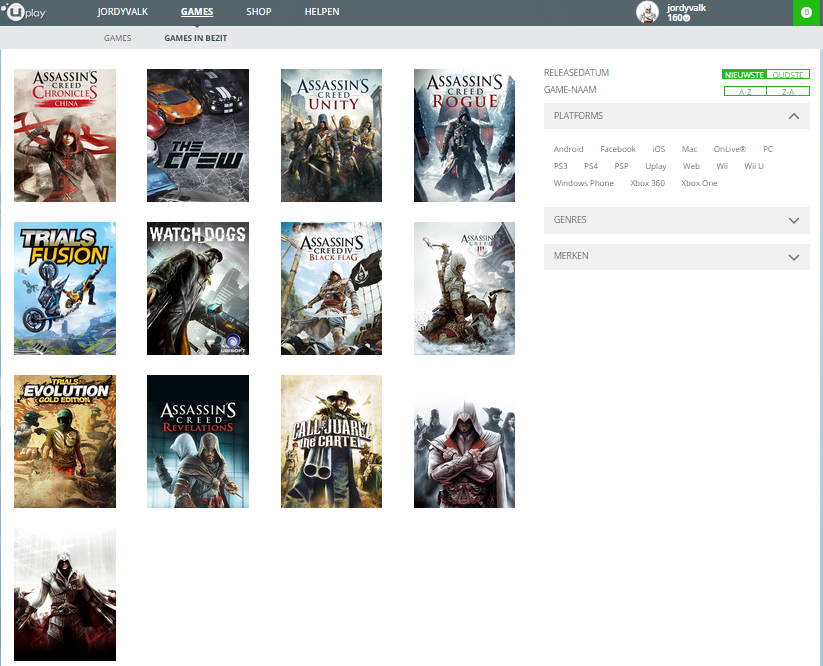
Task: Select the GAMES top menu item
Action: [197, 12]
